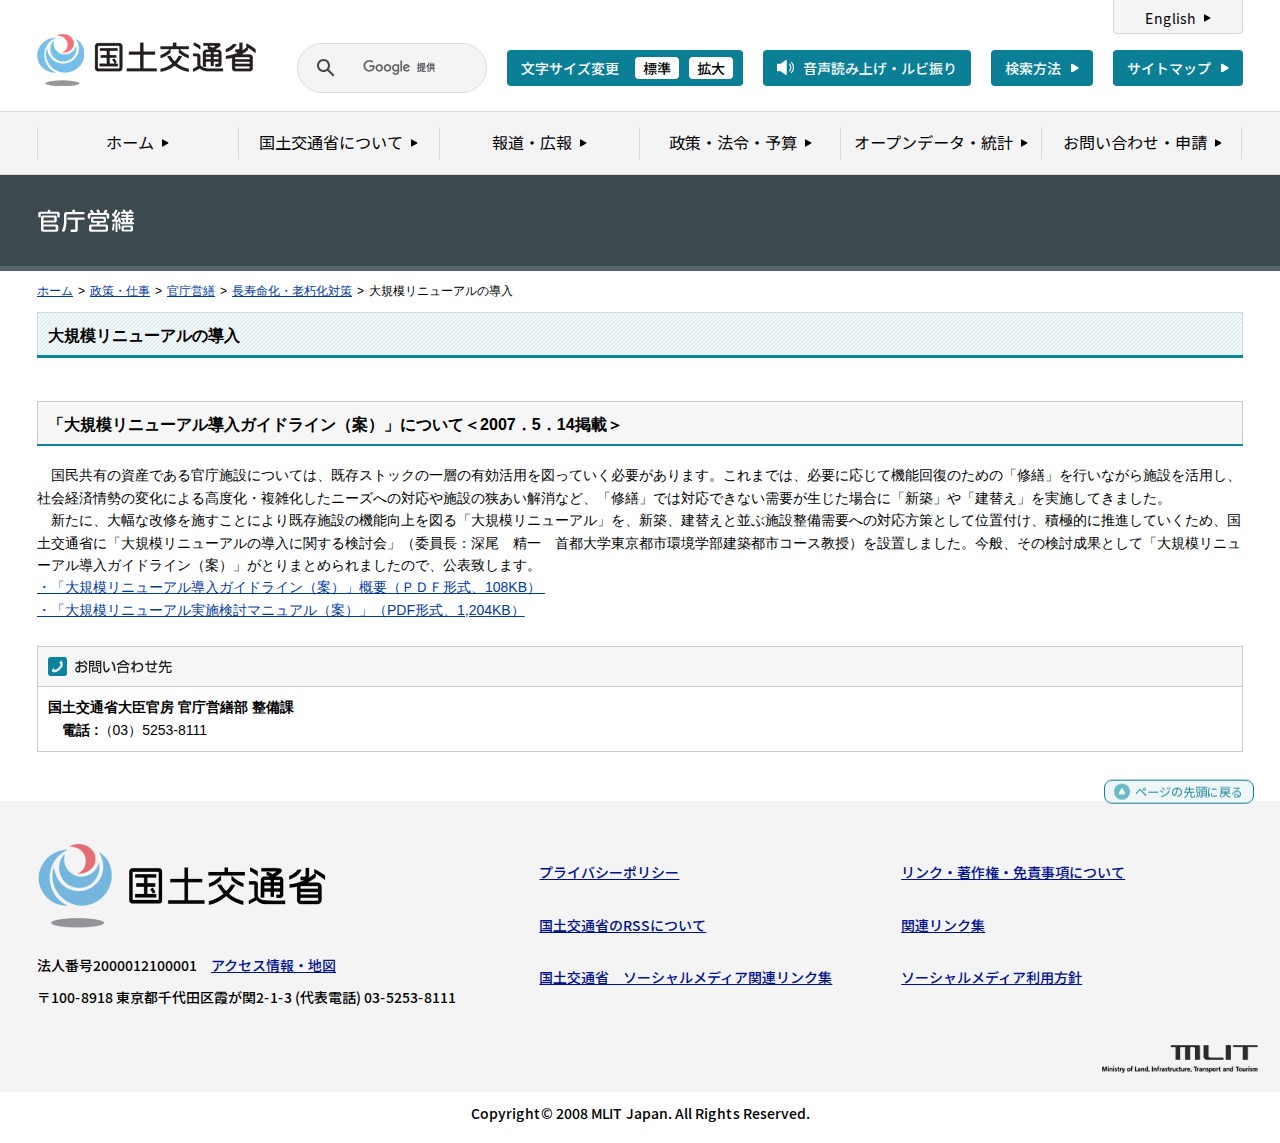The width and height of the screenshot is (1280, 1143).
Task: Click into the Google search field
Action: coord(410,68)
